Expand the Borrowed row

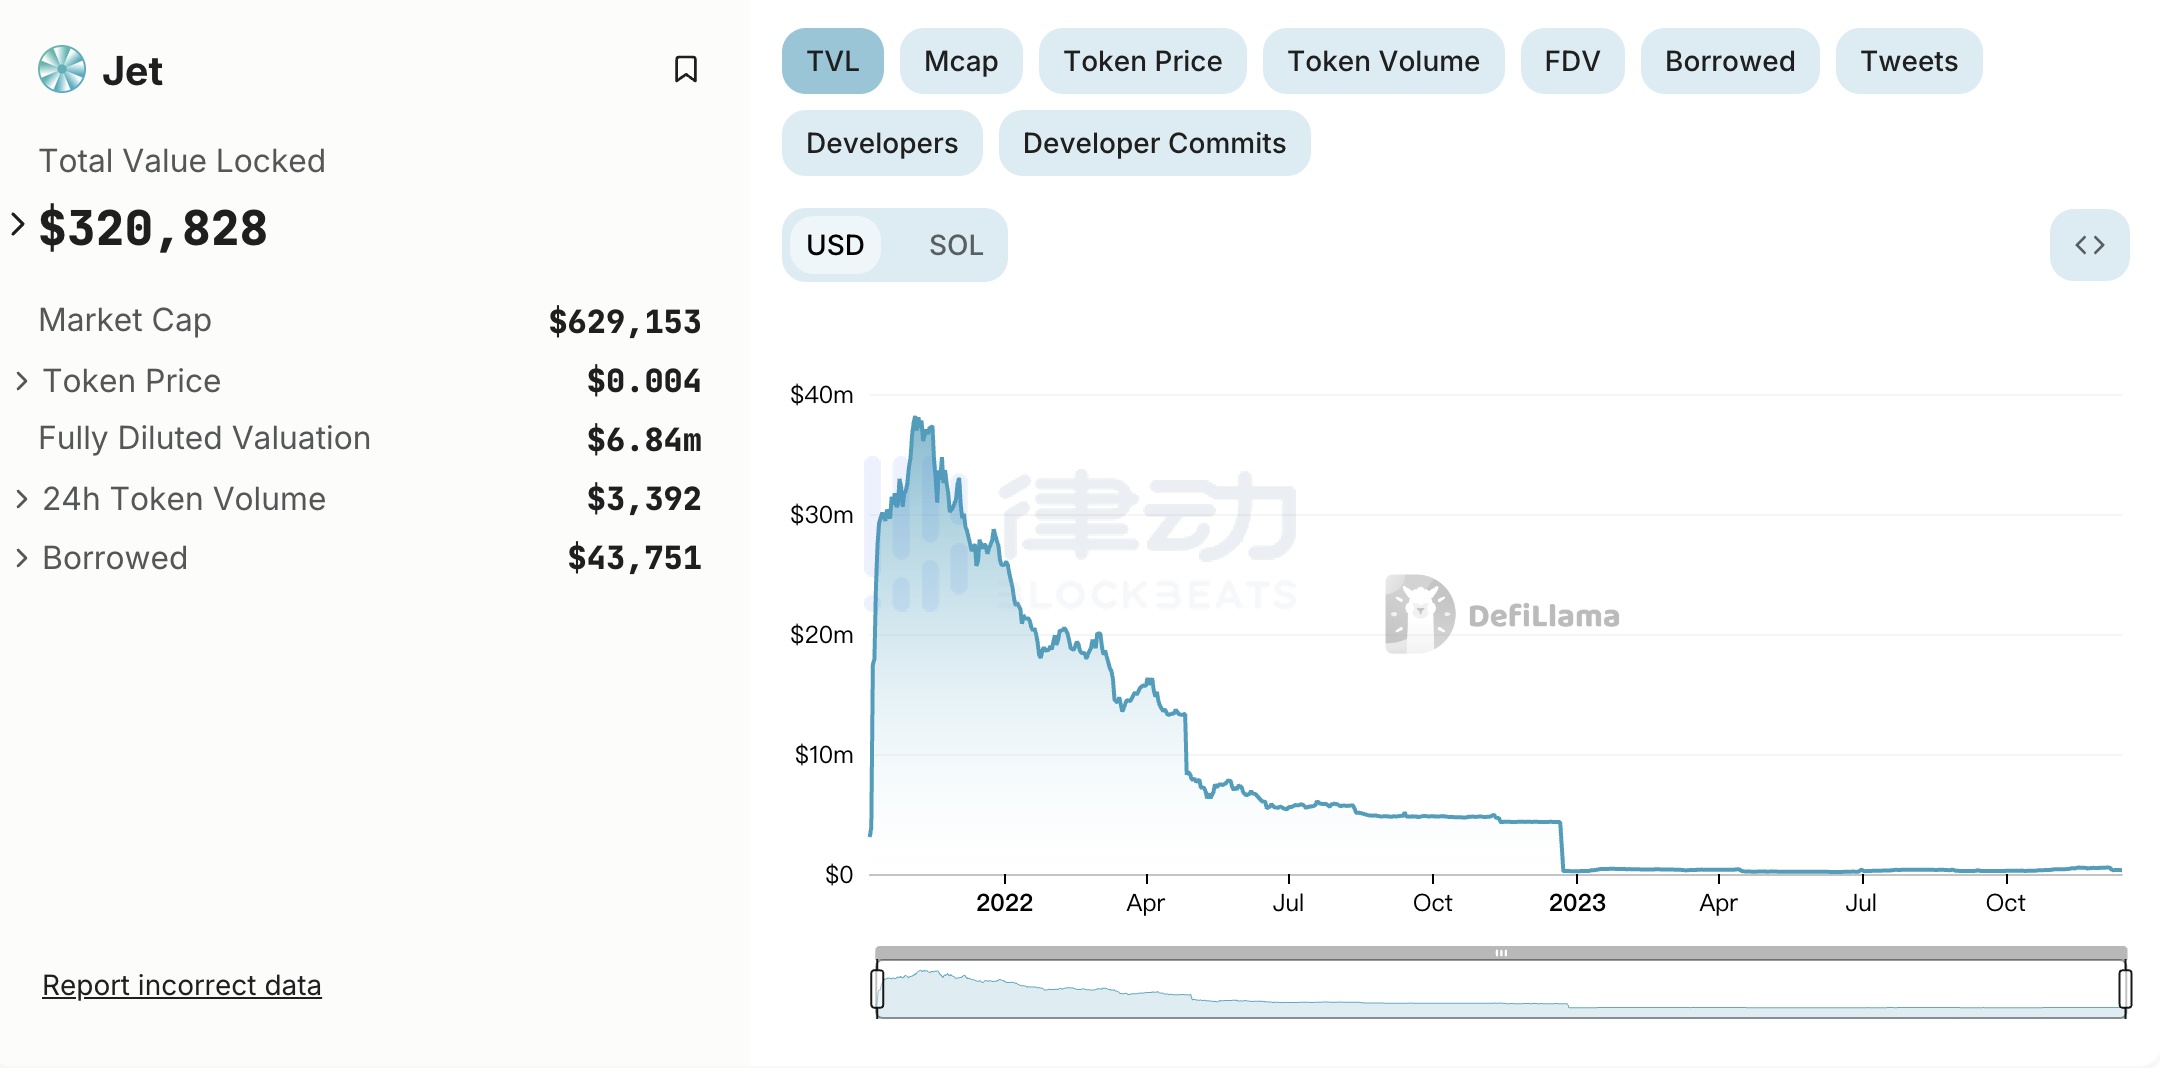(x=22, y=558)
